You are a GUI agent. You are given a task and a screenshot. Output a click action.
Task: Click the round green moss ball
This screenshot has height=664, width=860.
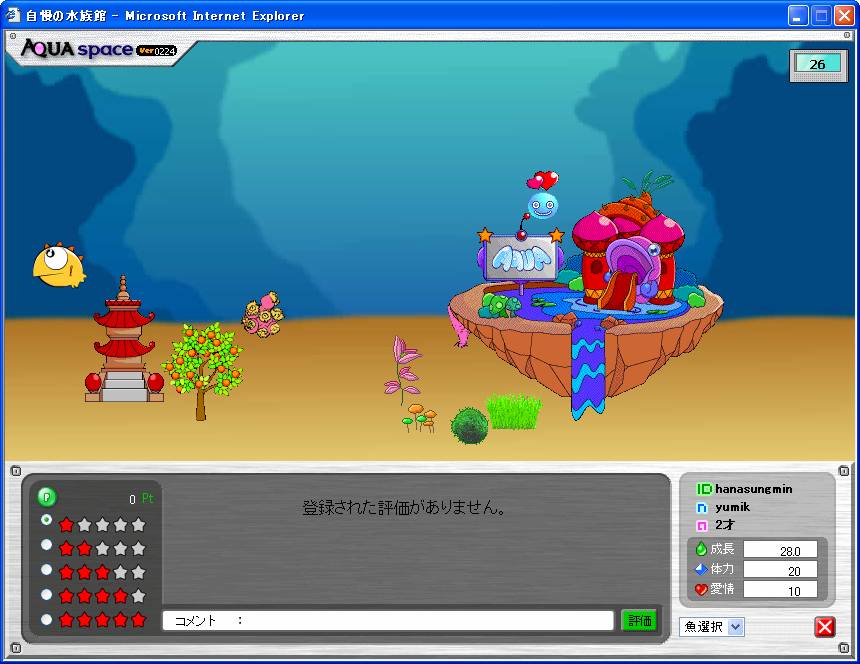(468, 425)
